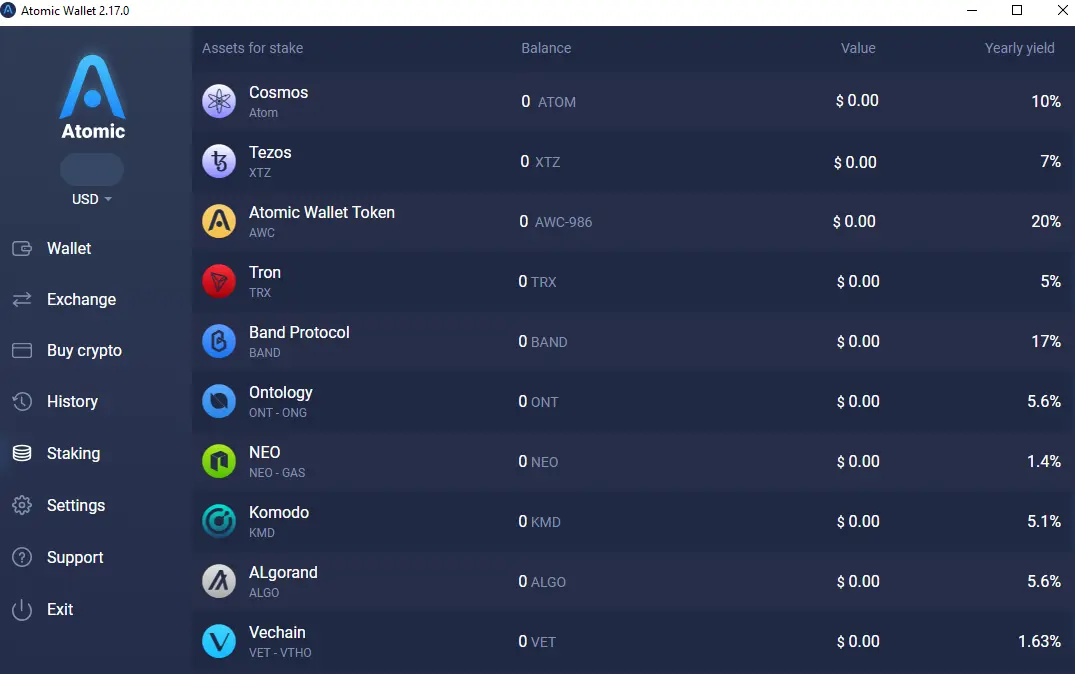
Task: Click the $ 0.00 value for Tezos
Action: click(x=855, y=163)
